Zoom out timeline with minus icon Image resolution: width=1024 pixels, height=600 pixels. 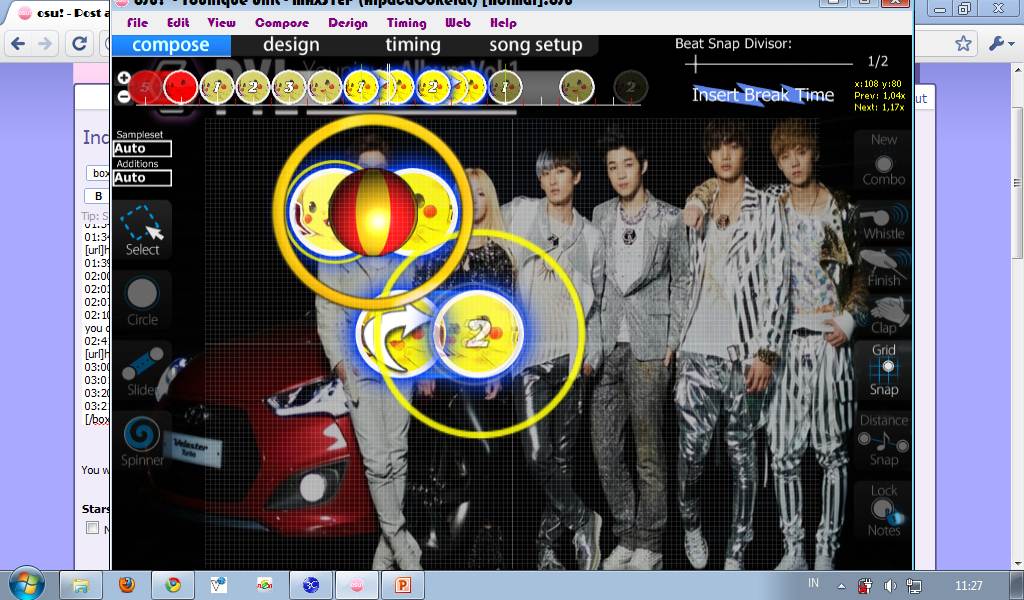coord(123,96)
